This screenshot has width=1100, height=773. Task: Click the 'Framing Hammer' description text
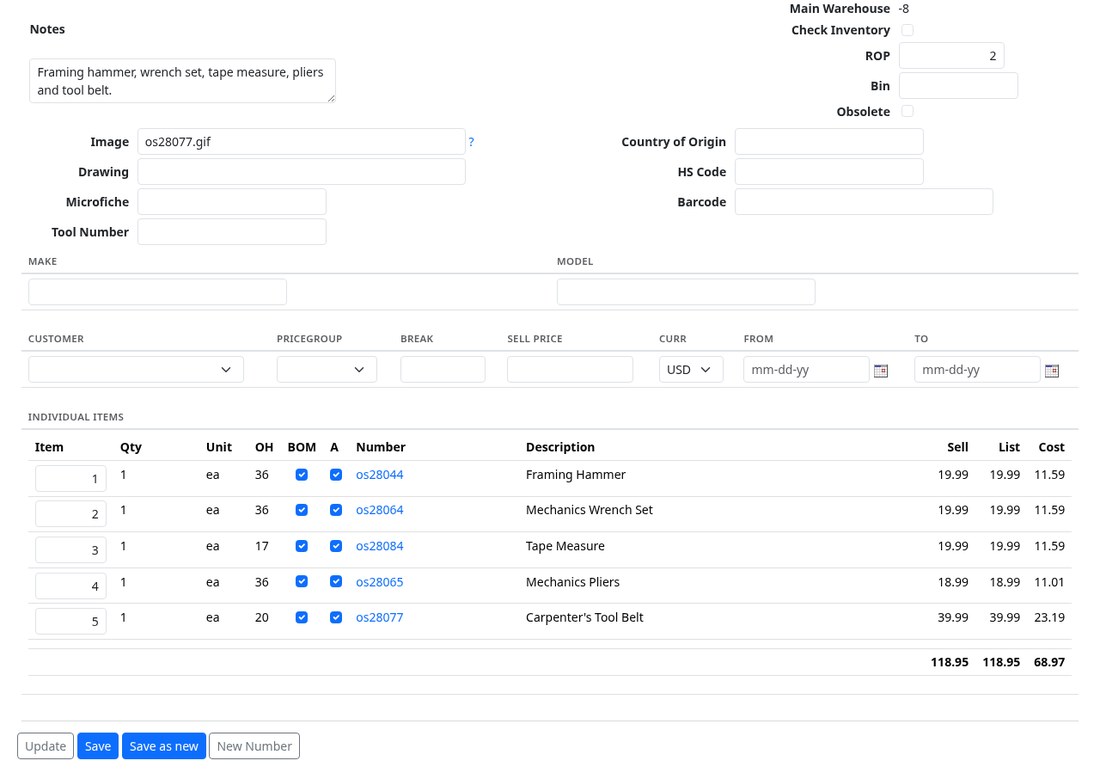click(575, 475)
